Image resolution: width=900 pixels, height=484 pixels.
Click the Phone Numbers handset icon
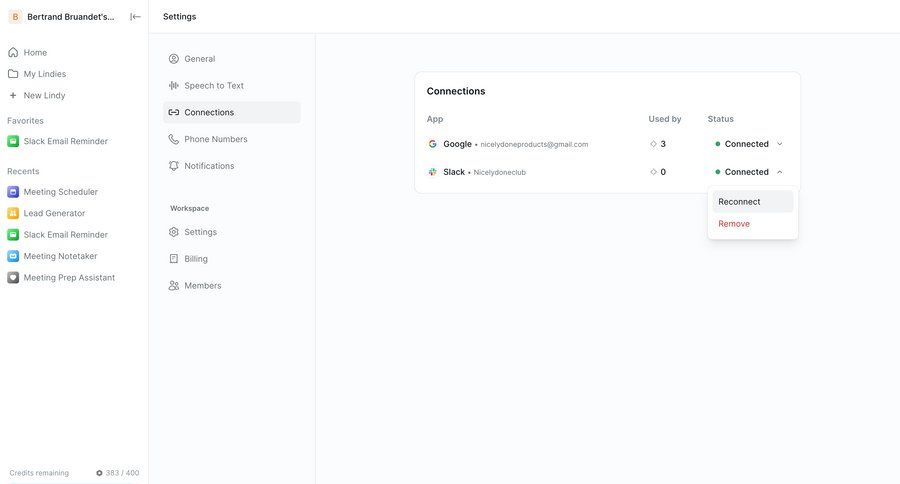click(x=173, y=139)
